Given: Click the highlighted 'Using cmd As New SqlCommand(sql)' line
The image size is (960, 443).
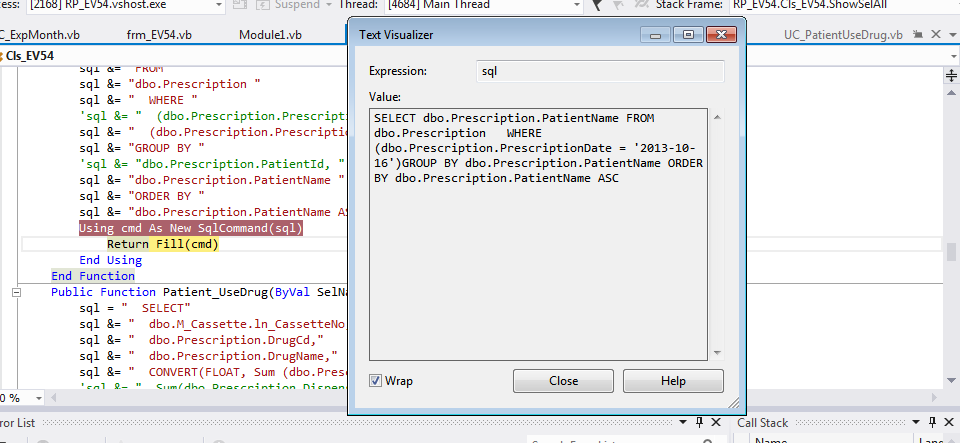Looking at the screenshot, I should pyautogui.click(x=191, y=228).
